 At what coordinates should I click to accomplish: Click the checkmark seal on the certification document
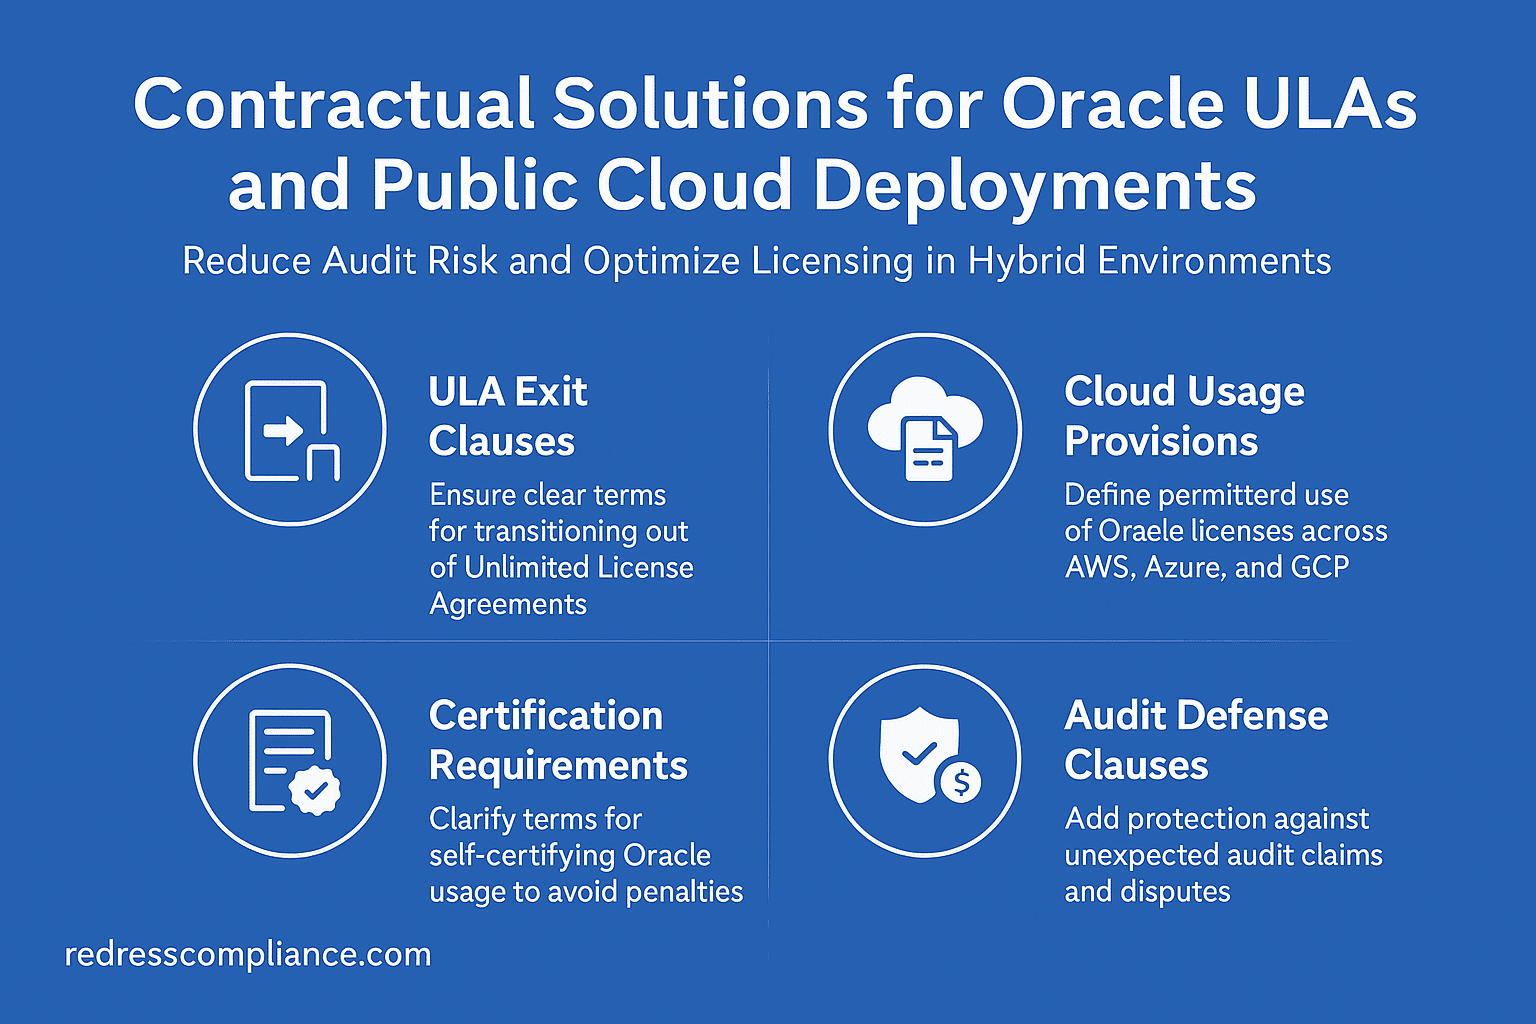point(315,791)
